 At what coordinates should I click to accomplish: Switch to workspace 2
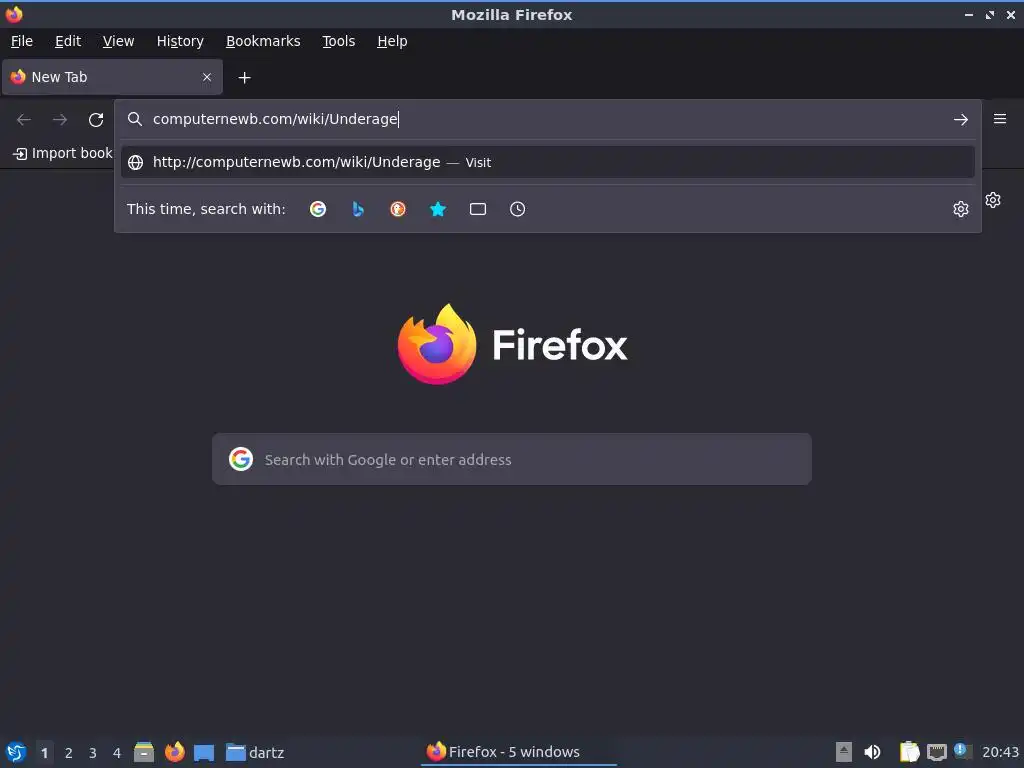click(69, 753)
